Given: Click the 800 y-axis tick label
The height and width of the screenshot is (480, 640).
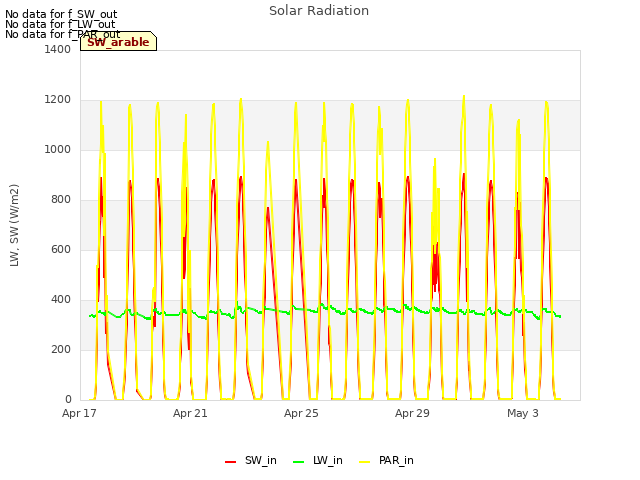Looking at the screenshot, I should pos(61,200).
